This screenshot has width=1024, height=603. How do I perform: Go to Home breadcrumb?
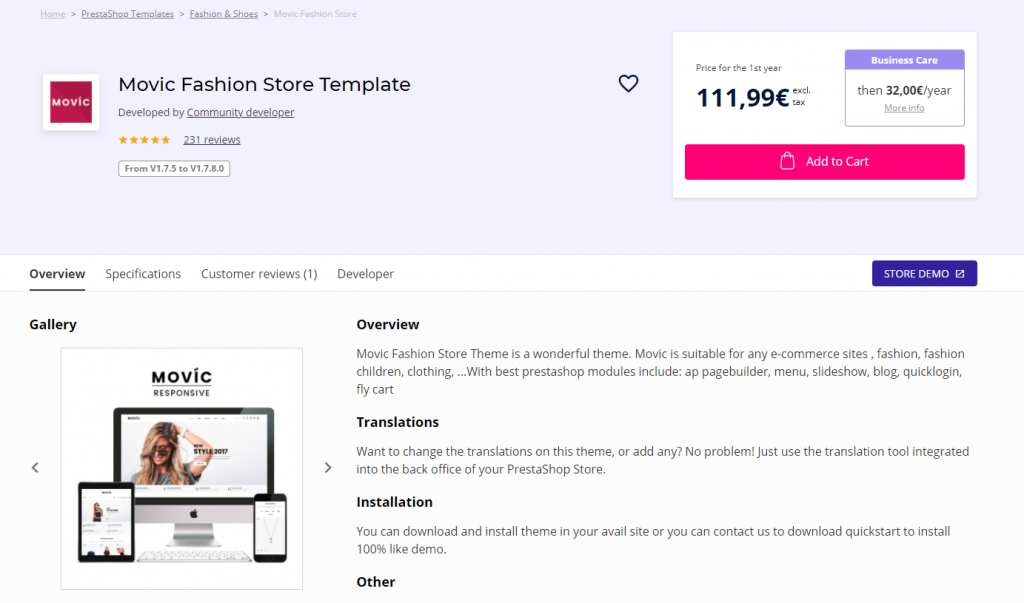(53, 14)
